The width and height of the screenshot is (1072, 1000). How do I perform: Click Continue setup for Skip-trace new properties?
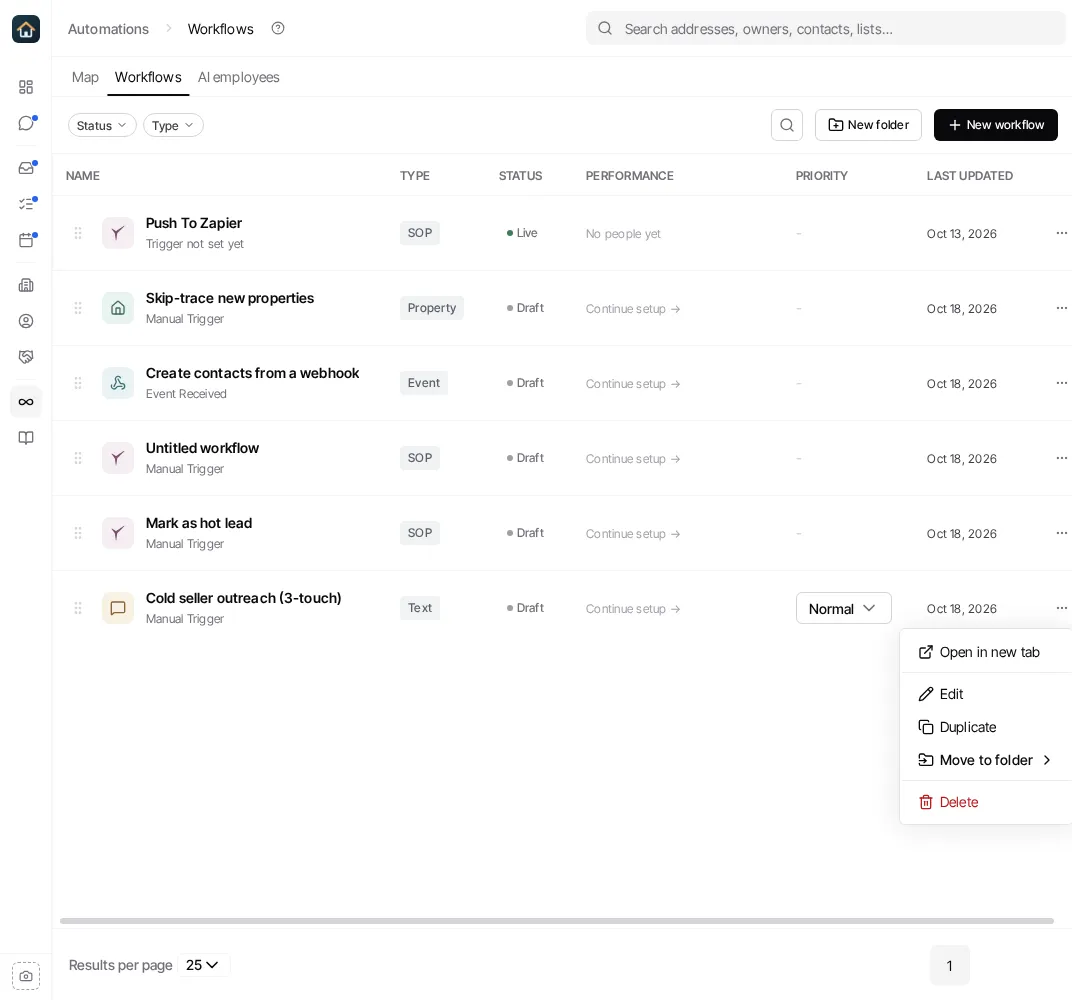coord(632,309)
